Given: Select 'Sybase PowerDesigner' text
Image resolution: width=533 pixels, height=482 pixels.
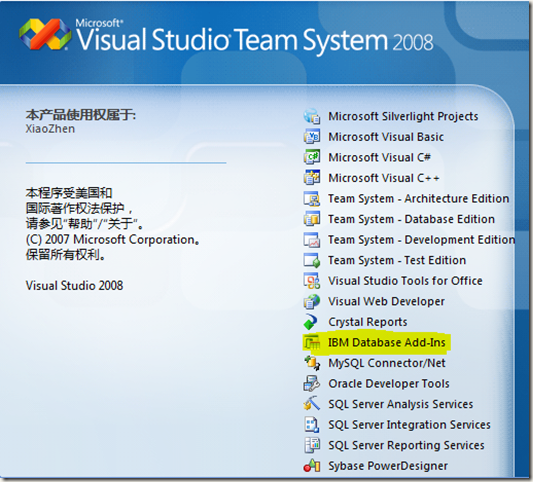Looking at the screenshot, I should (x=388, y=466).
